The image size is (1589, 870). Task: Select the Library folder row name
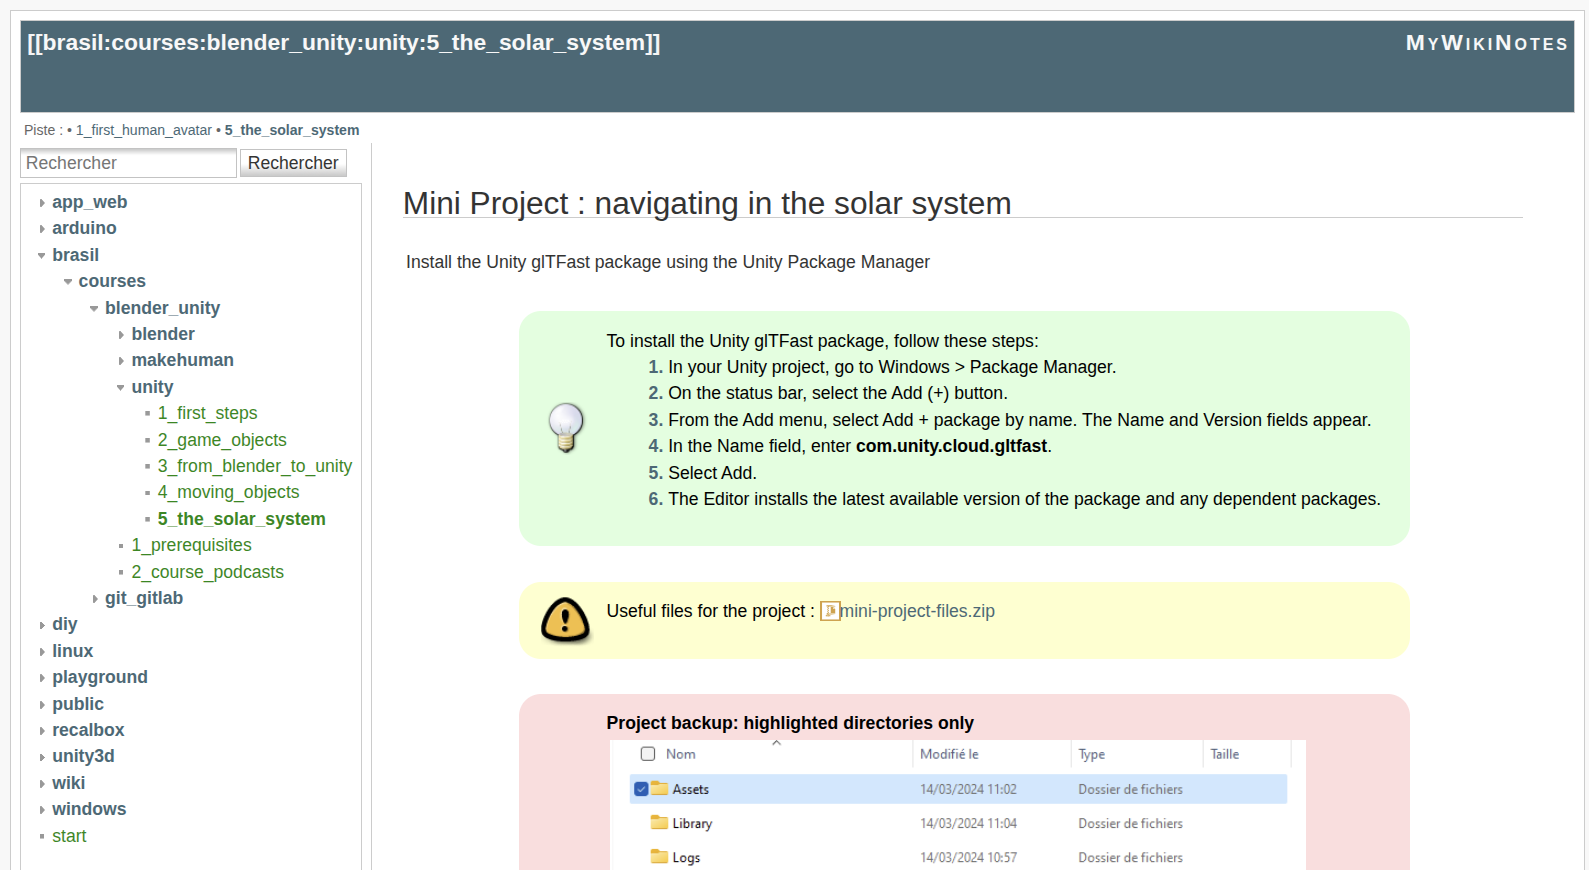692,823
